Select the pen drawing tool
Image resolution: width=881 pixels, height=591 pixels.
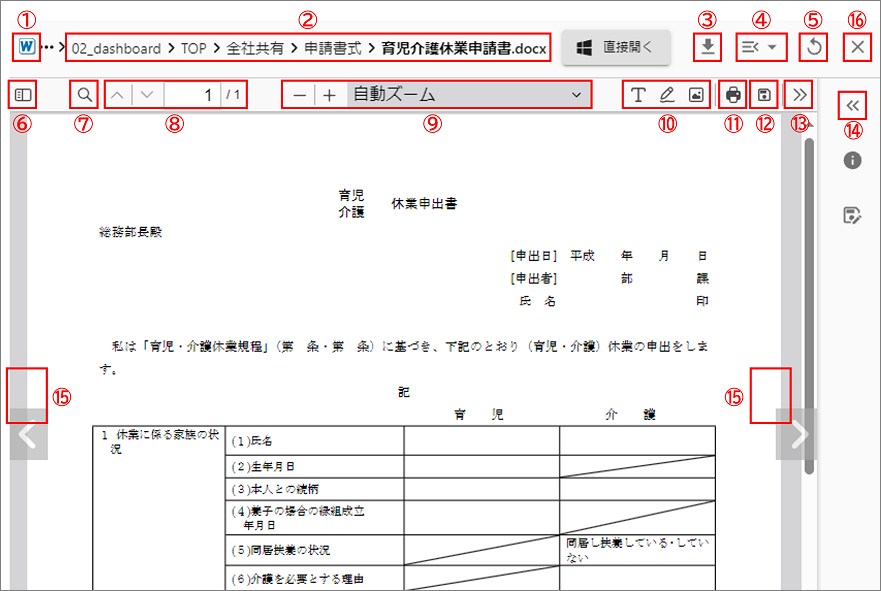[667, 95]
